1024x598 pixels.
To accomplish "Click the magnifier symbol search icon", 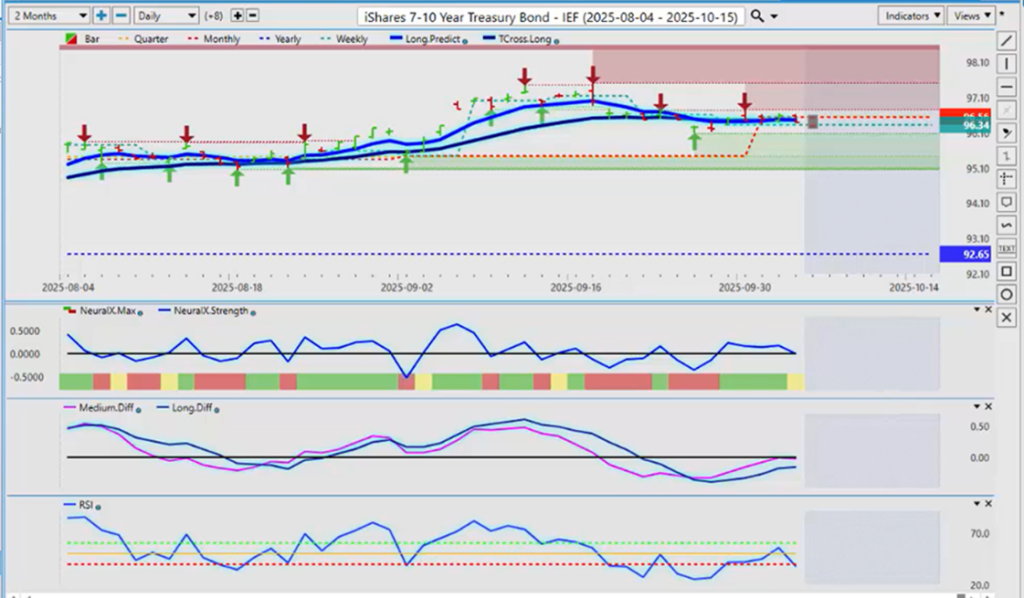I will [758, 16].
